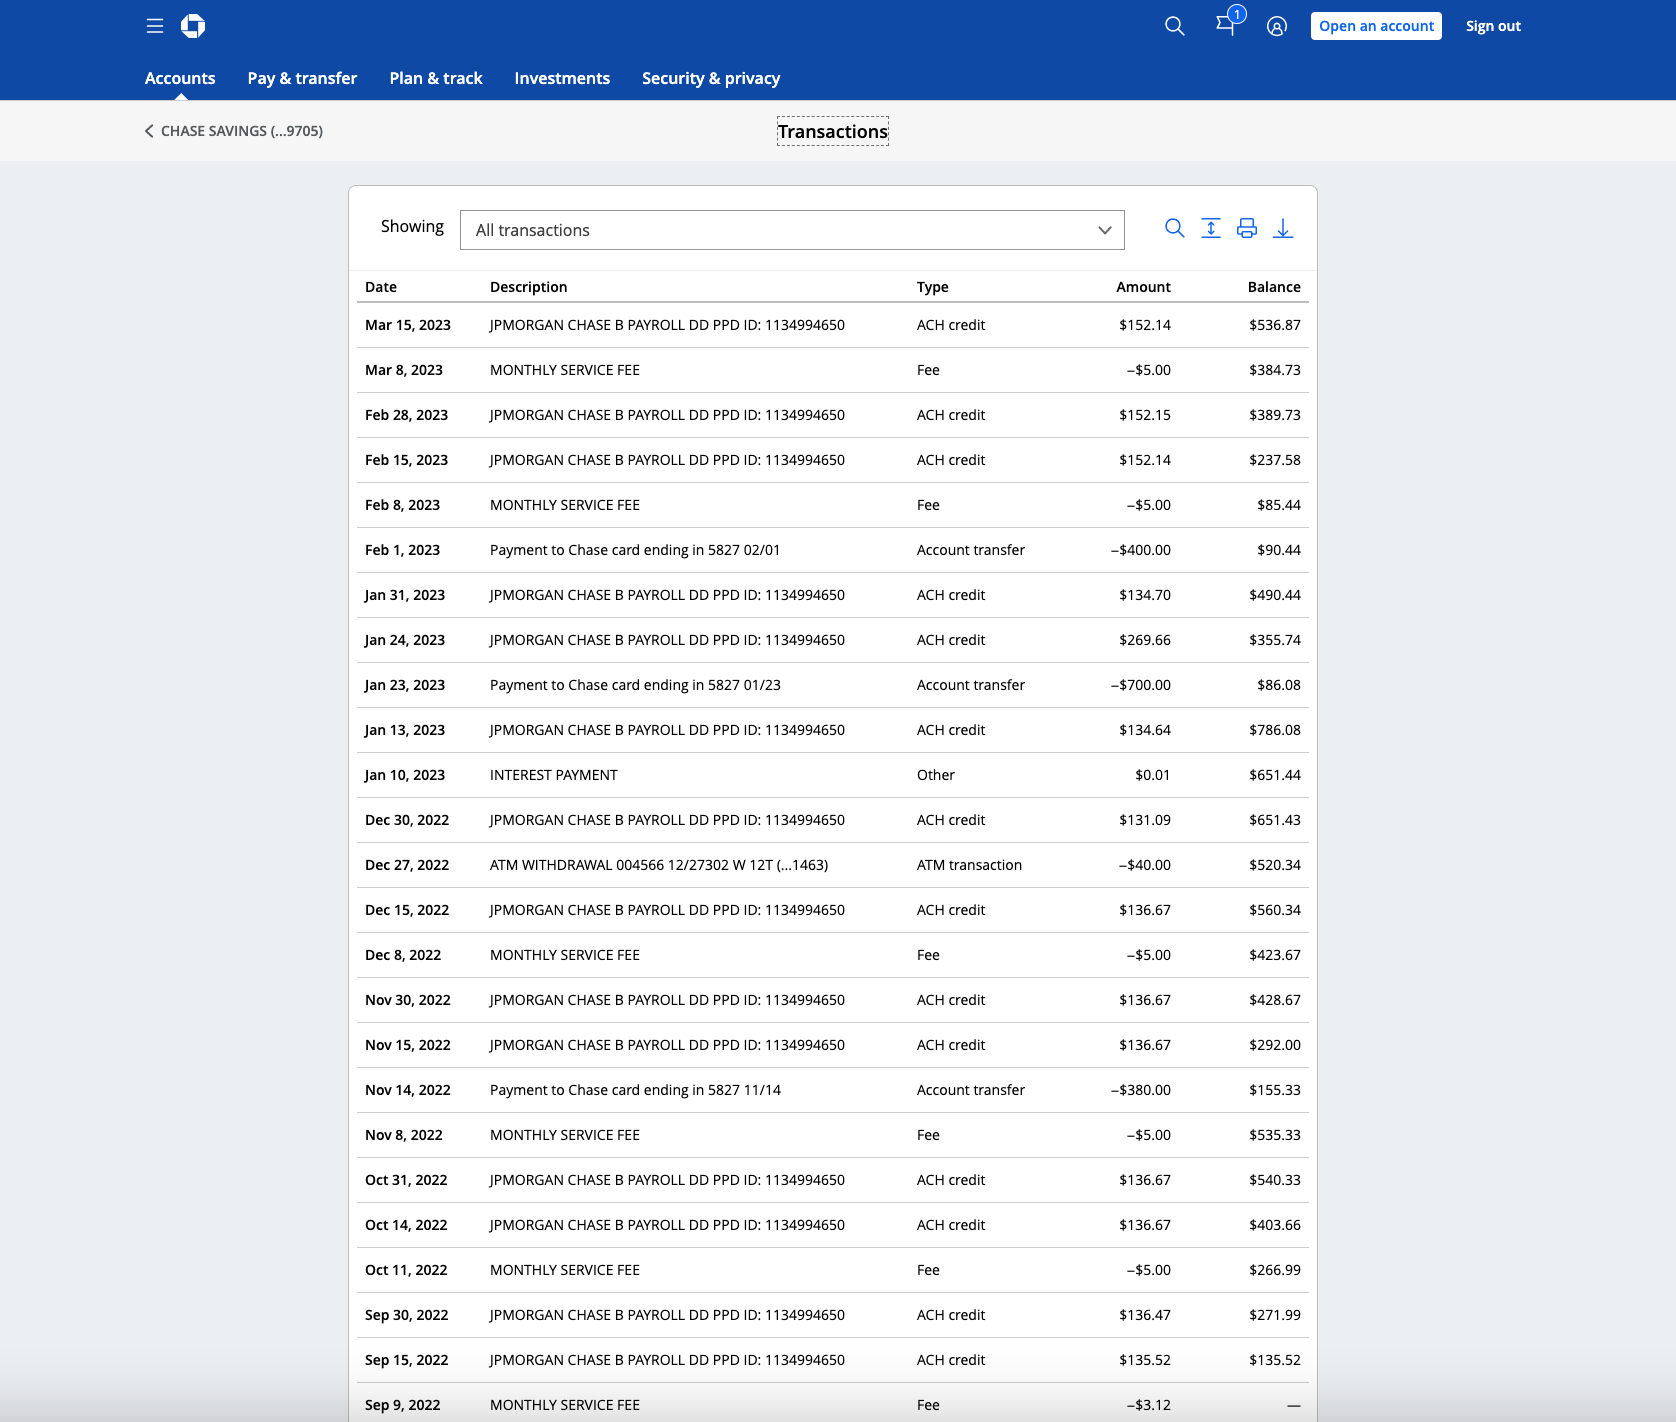Select the Mar 15, 2023 payroll transaction
The height and width of the screenshot is (1422, 1676).
(x=833, y=325)
